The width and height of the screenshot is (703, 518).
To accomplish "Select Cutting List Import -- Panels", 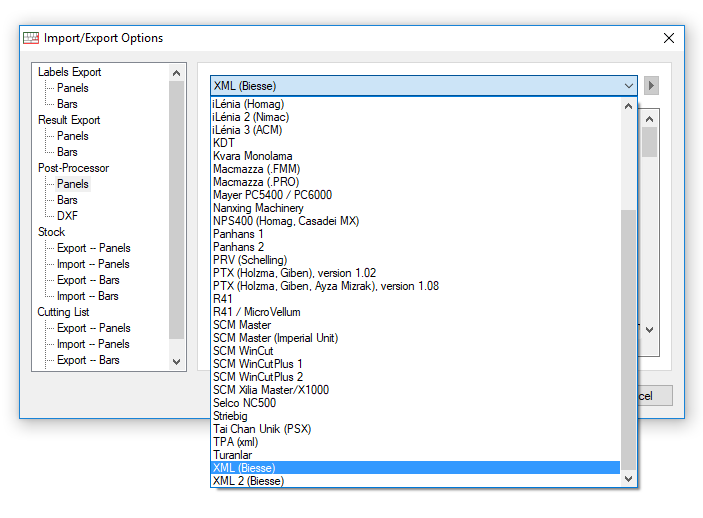I will (x=93, y=344).
